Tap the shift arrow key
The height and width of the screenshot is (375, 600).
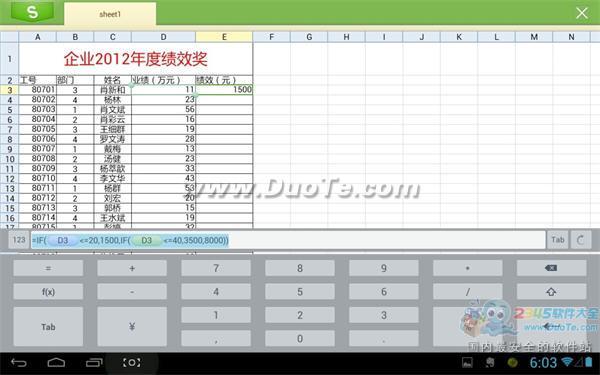tap(551, 292)
